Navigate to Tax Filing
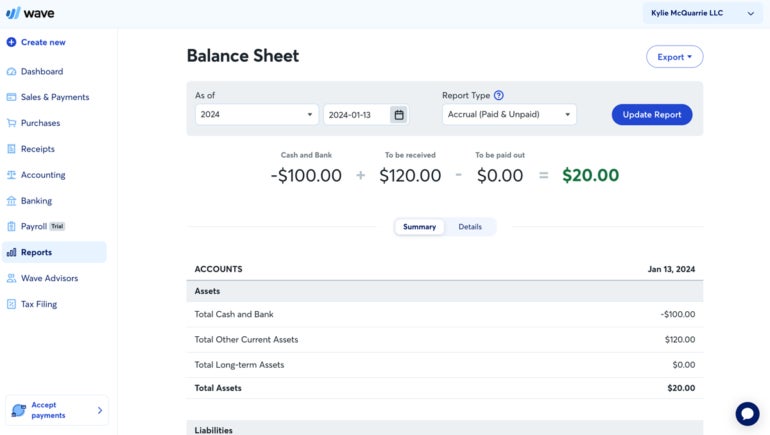The image size is (770, 435). [x=38, y=304]
